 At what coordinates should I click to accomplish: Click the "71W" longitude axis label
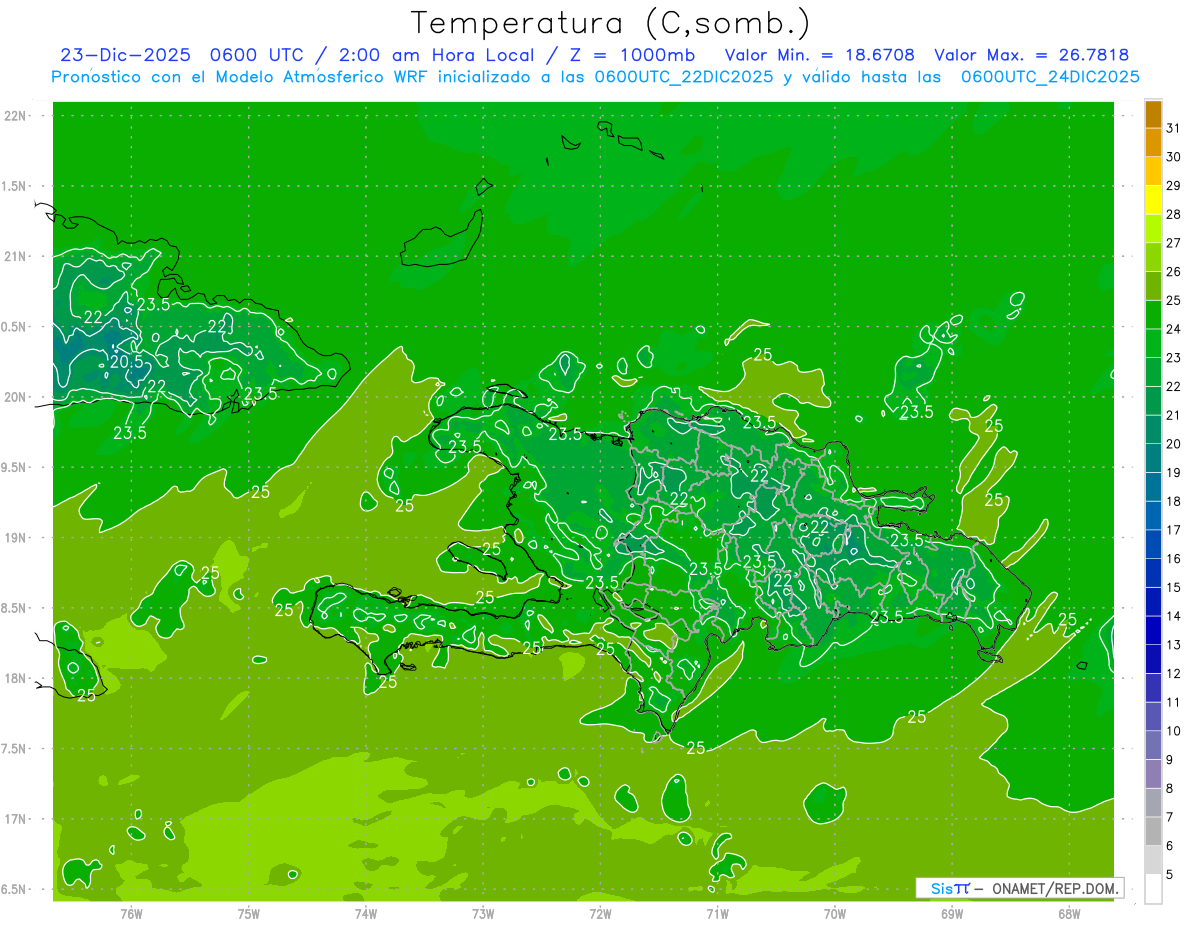pyautogui.click(x=717, y=913)
